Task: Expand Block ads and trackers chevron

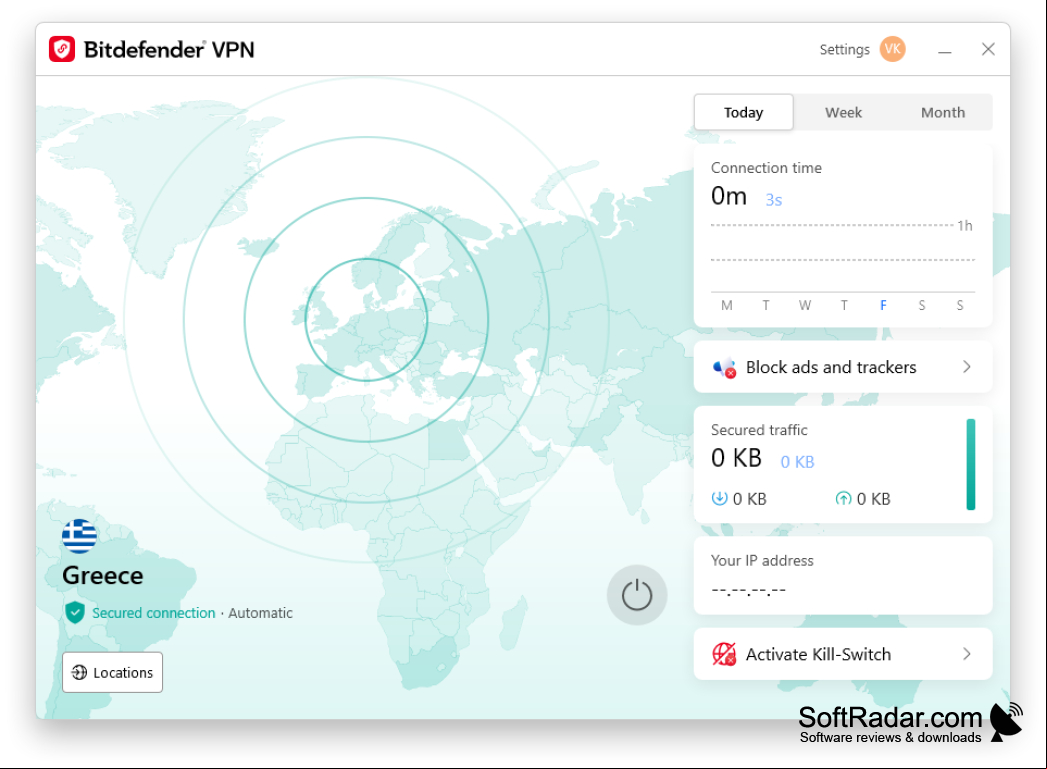Action: [966, 366]
